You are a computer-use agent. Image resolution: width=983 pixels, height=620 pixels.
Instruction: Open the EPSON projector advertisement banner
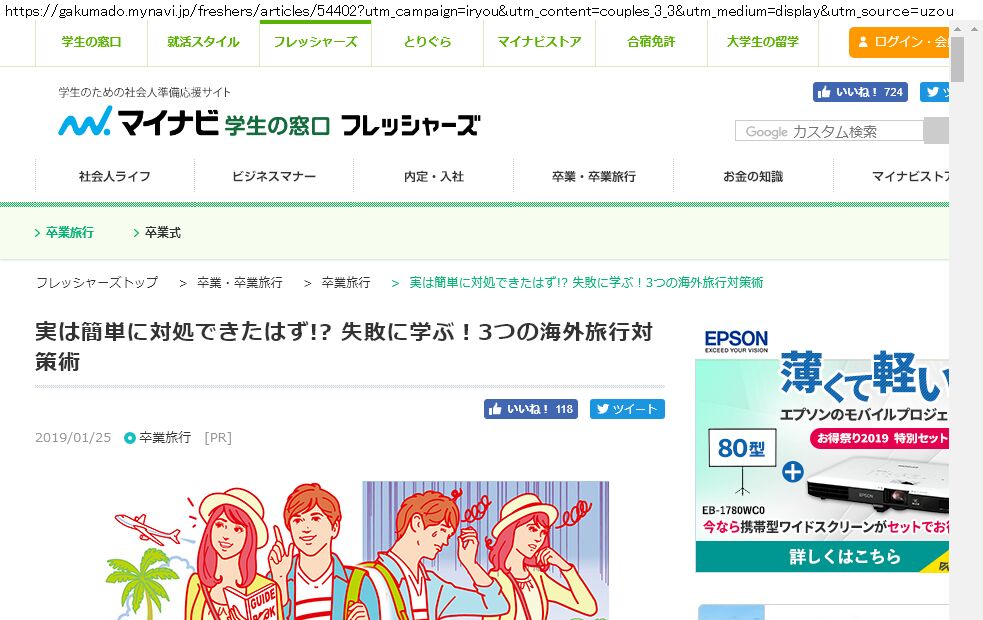click(x=821, y=450)
